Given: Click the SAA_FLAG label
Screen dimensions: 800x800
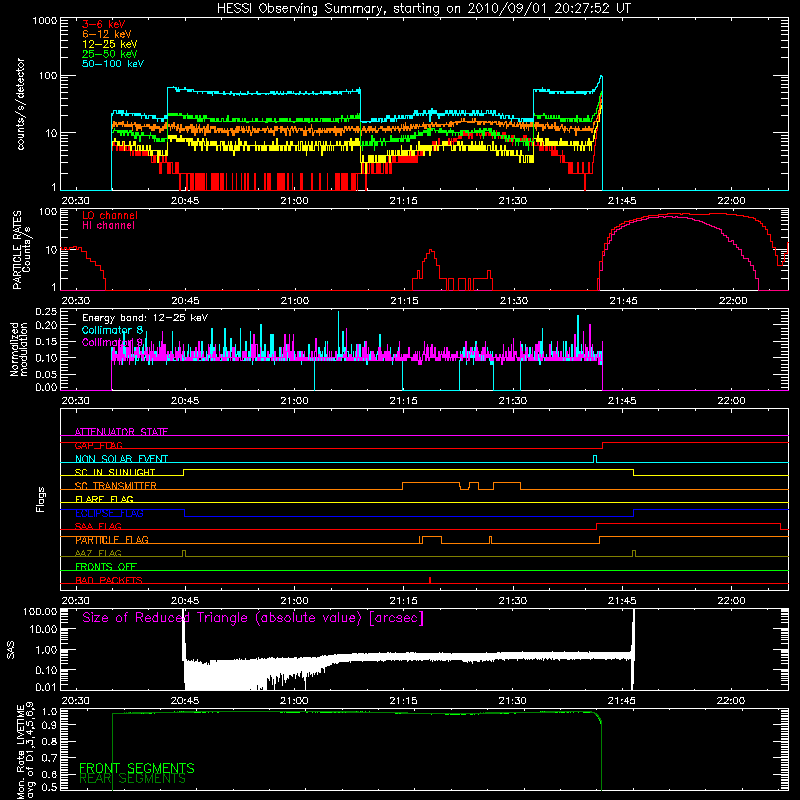Looking at the screenshot, I should (x=98, y=526).
